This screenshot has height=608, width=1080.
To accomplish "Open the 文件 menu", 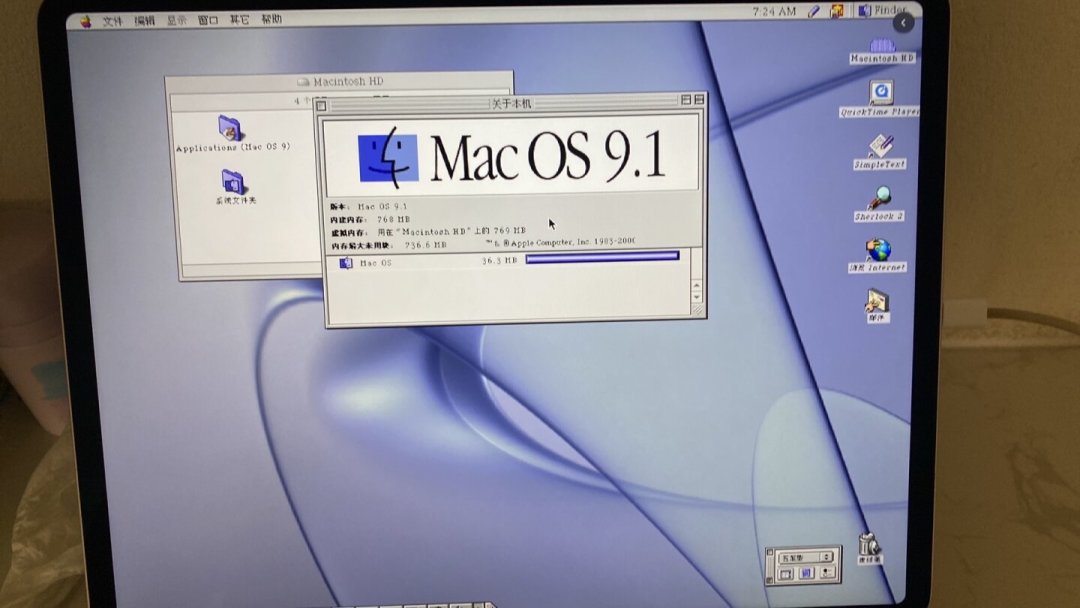I will [x=112, y=21].
